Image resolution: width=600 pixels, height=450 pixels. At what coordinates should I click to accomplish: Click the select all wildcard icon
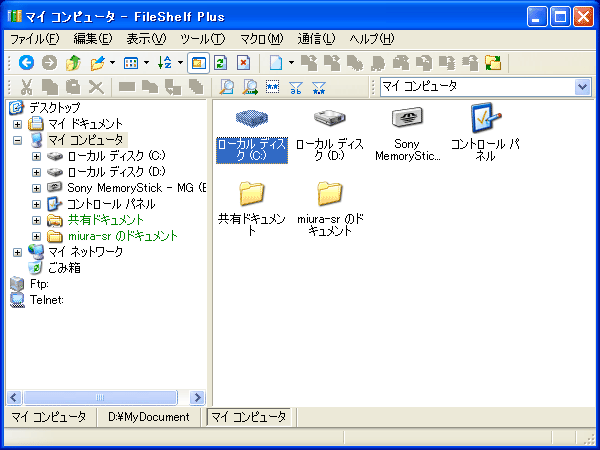272,87
